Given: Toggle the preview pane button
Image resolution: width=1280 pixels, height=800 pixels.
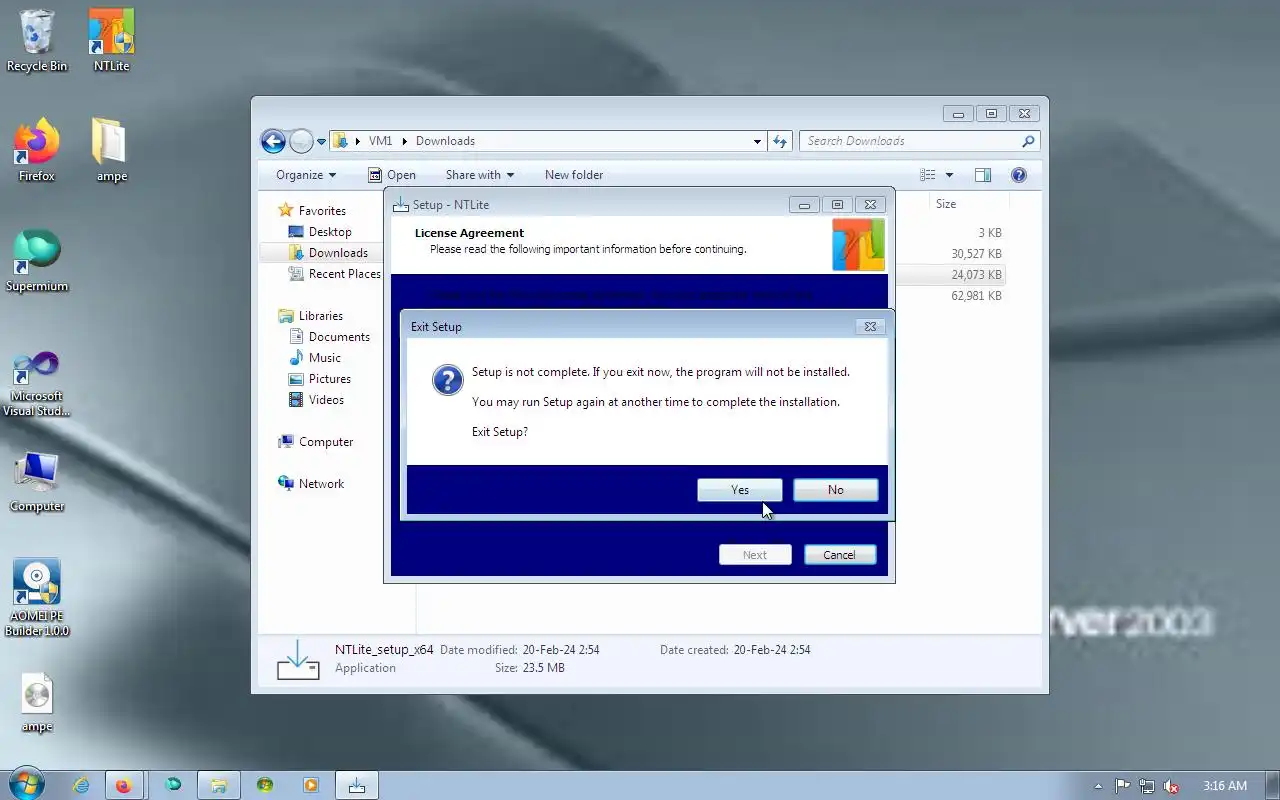Looking at the screenshot, I should coord(983,175).
